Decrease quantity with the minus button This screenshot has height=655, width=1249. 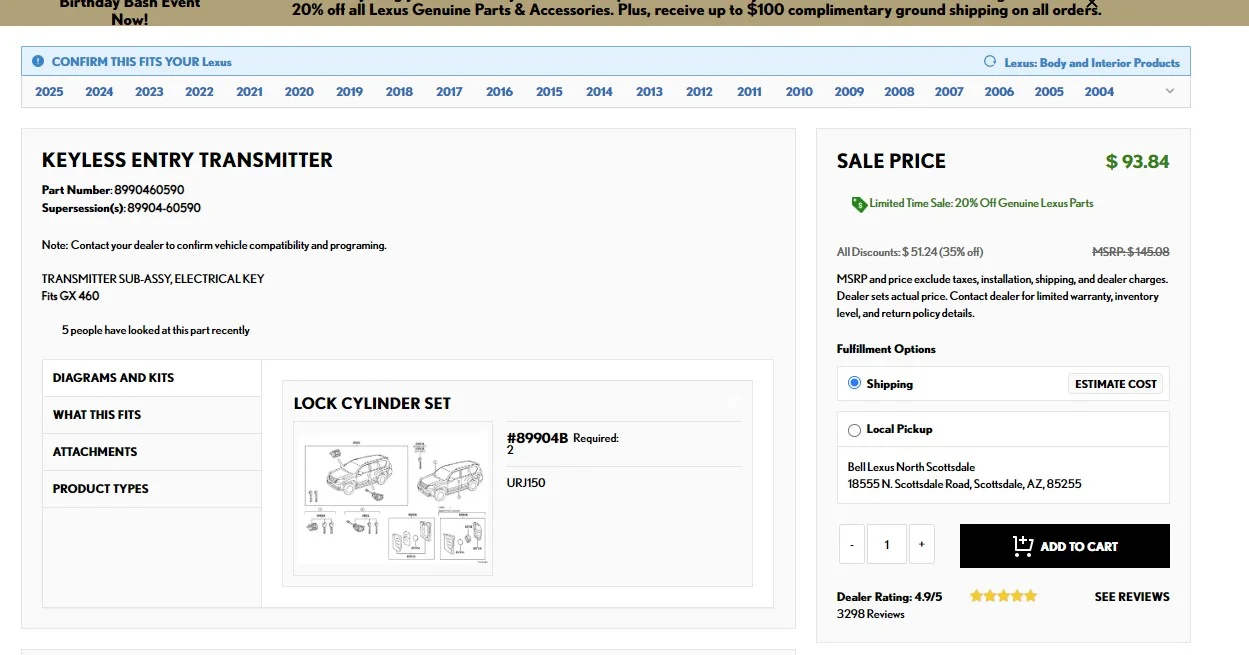tap(851, 545)
